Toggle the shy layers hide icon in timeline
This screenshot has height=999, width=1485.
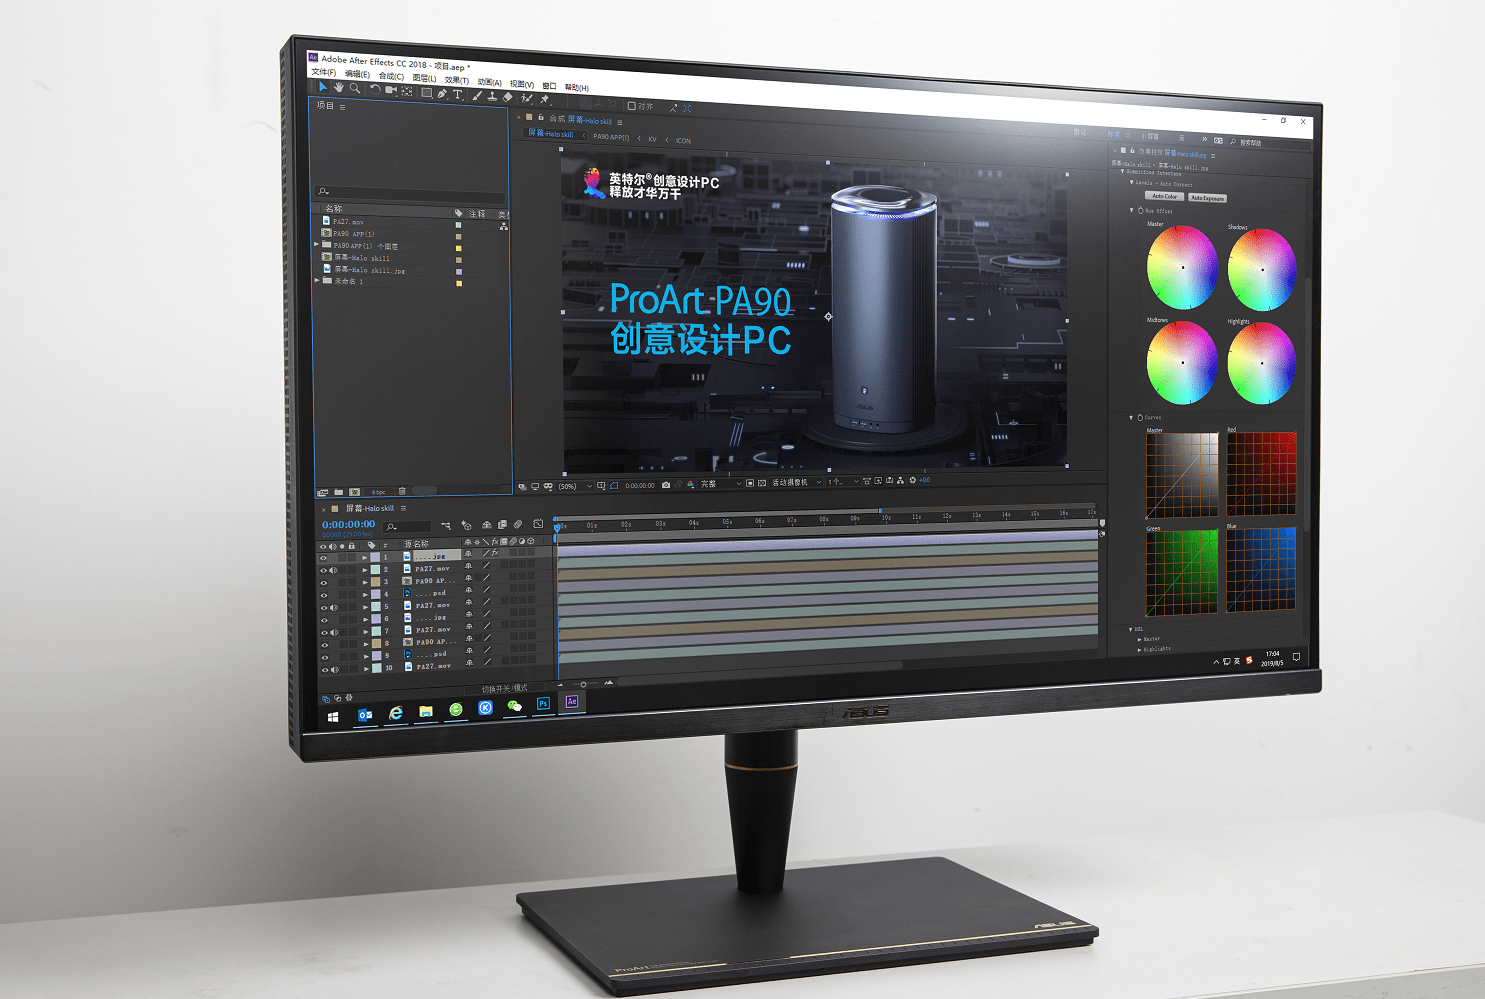tap(487, 525)
